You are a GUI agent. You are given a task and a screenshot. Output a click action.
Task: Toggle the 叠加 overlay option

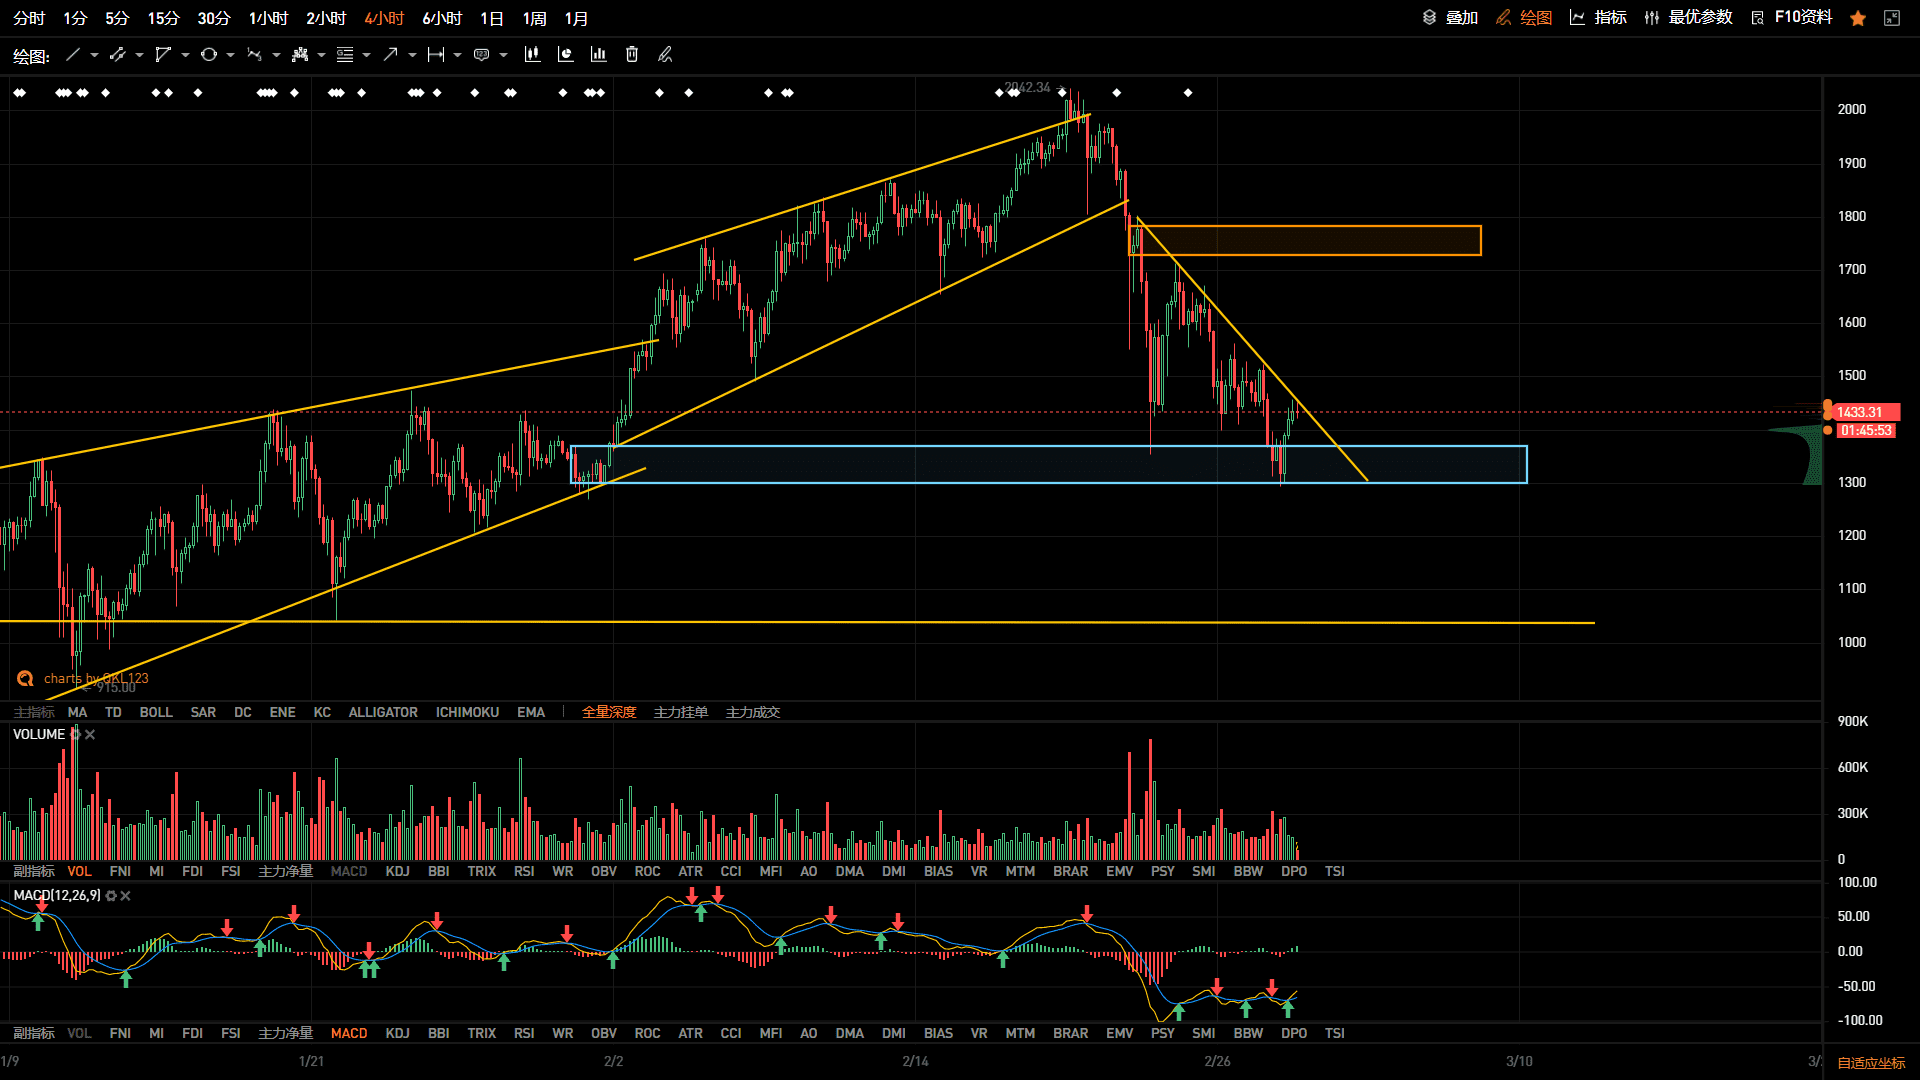1450,18
